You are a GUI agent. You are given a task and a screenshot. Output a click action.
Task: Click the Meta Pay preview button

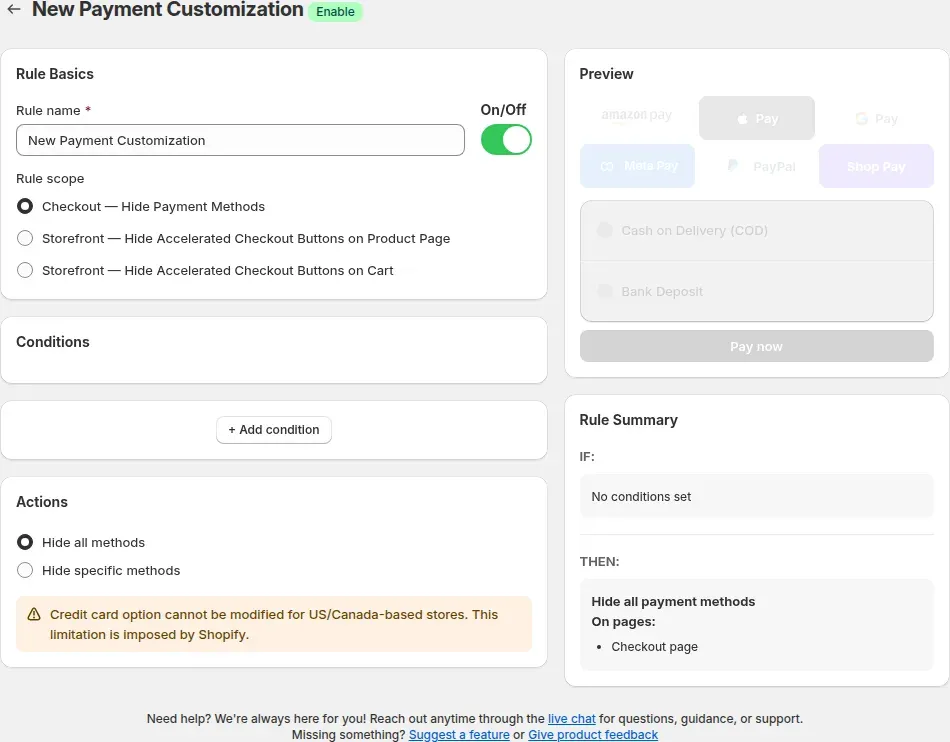[x=637, y=166]
